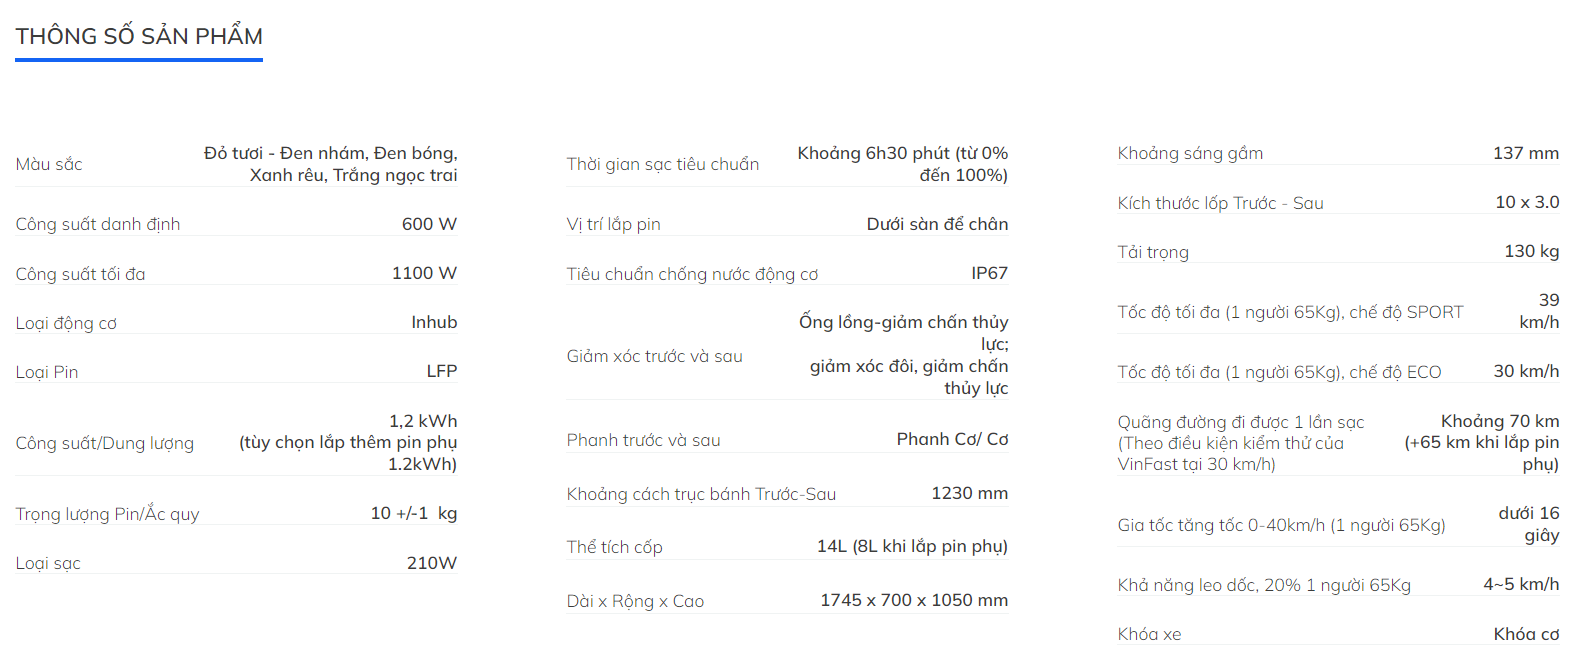Click the Màu sắc label
This screenshot has height=670, width=1575.
(49, 164)
